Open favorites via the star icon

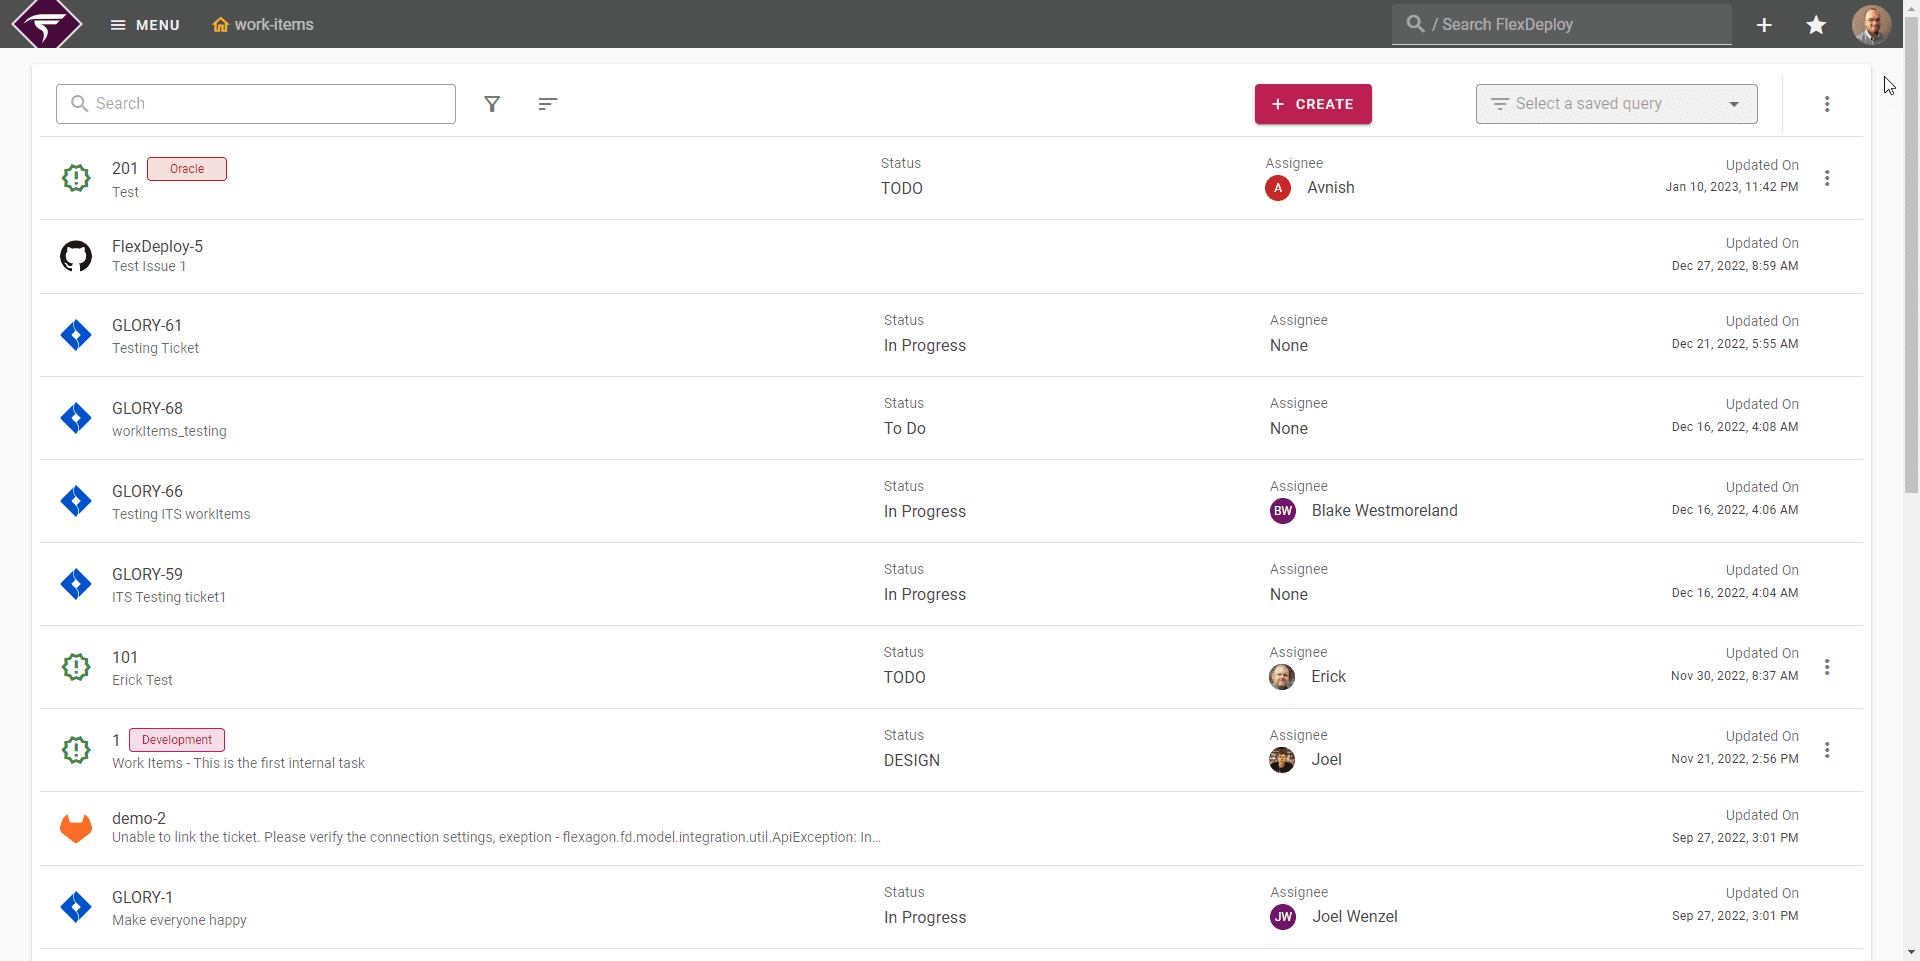coord(1816,24)
